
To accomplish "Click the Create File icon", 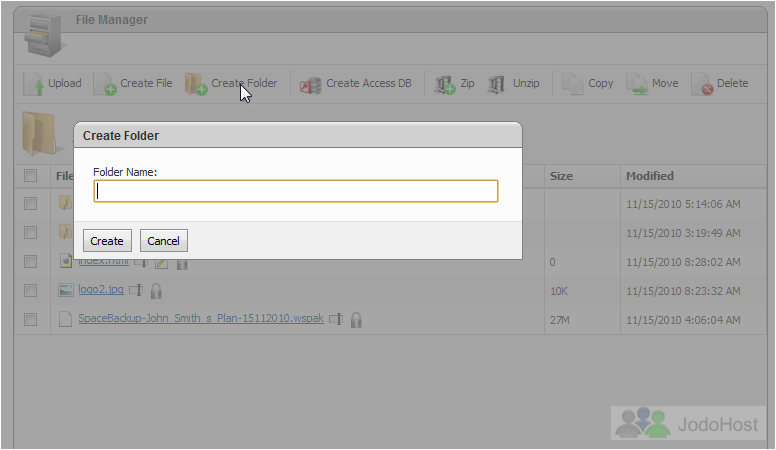I will [x=105, y=85].
